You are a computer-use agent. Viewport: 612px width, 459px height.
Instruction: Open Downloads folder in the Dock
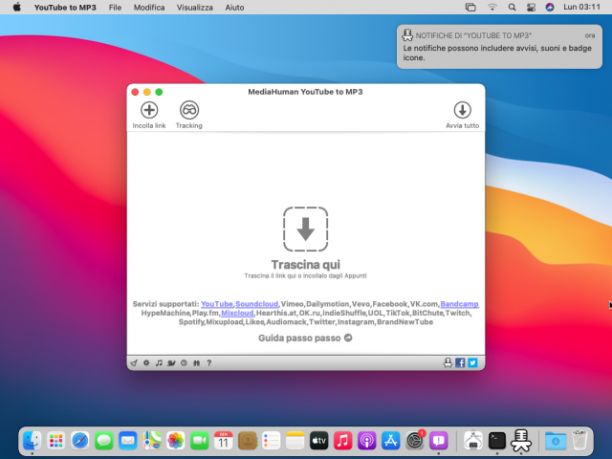pos(555,441)
